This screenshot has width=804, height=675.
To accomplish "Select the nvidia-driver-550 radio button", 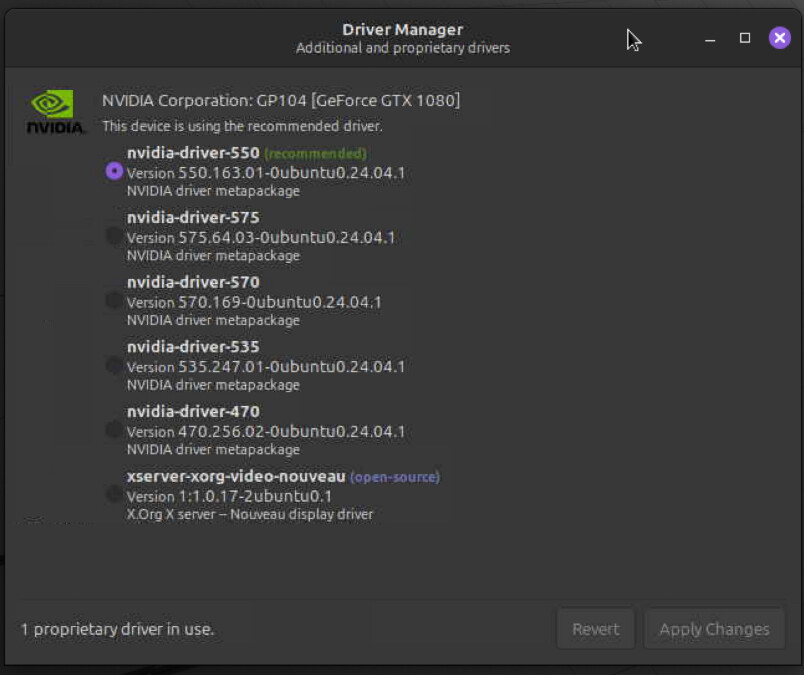I will click(114, 171).
